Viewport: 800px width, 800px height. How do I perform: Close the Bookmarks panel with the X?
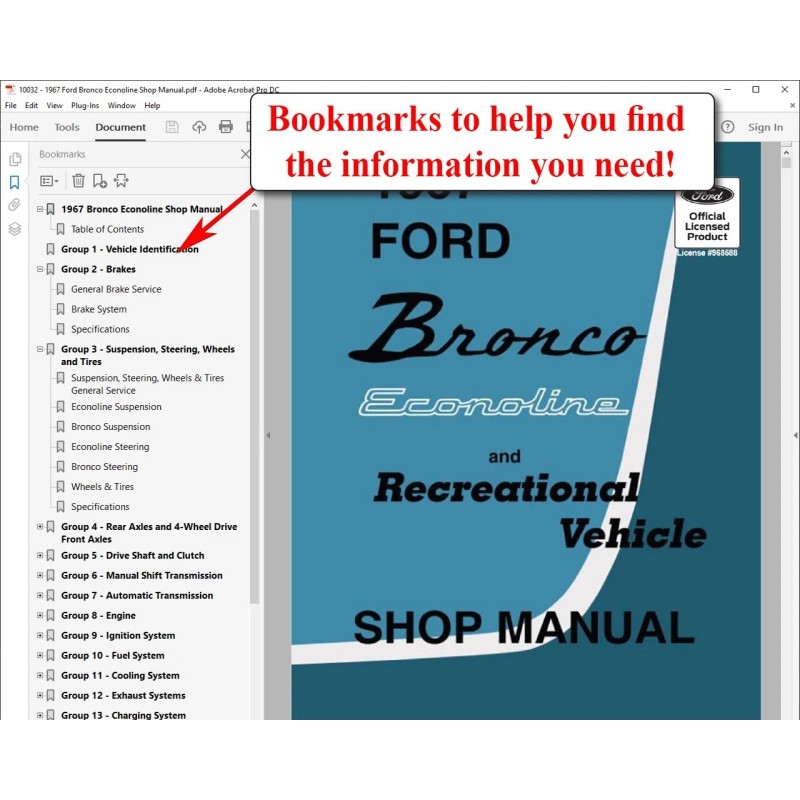pos(246,154)
